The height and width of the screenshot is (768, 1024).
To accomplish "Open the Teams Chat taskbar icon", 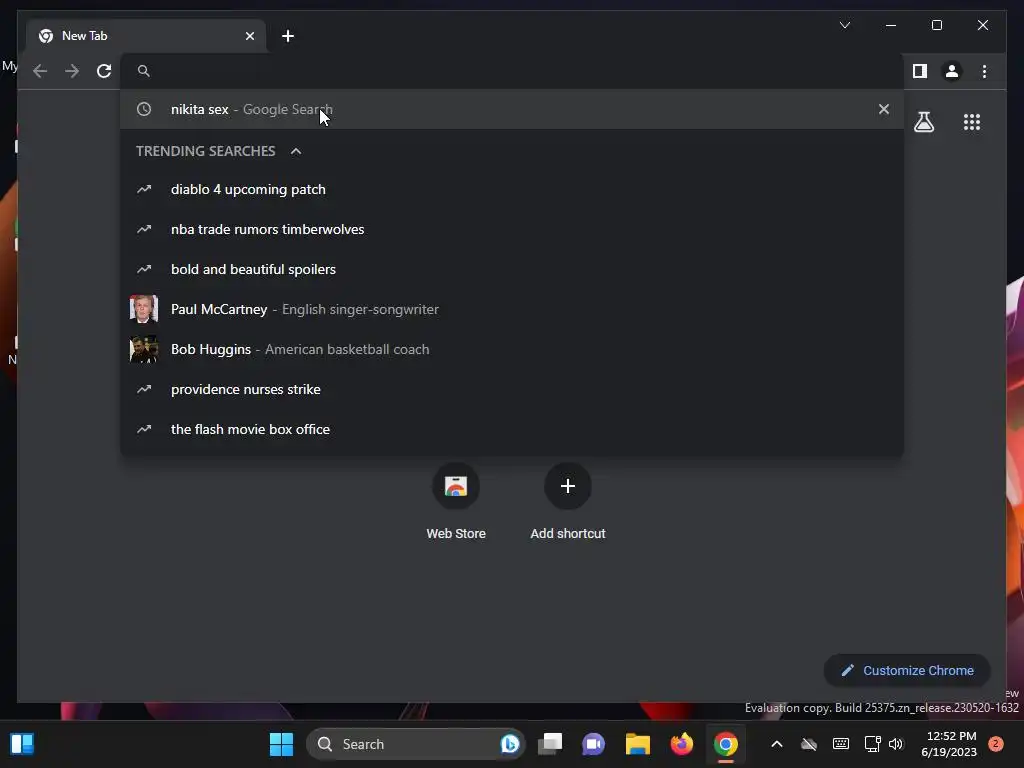I will [x=593, y=744].
